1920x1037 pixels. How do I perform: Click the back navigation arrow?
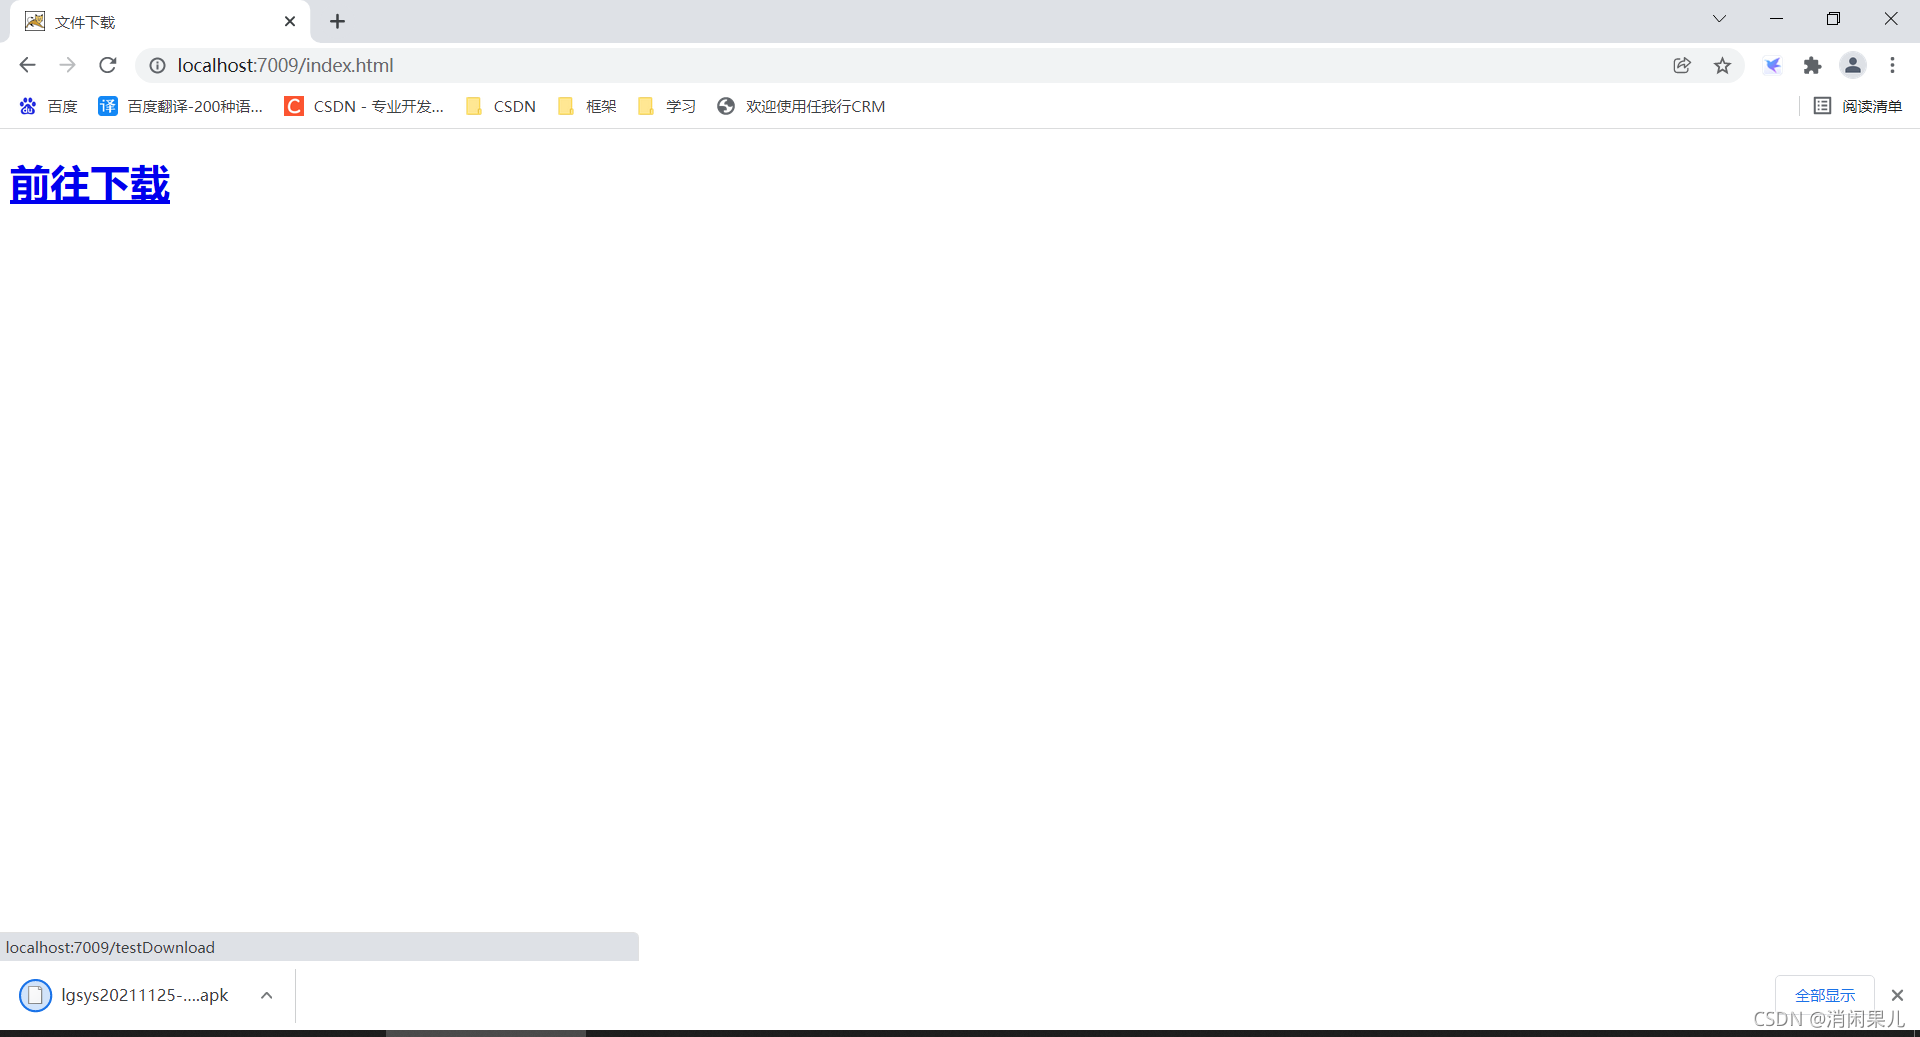point(27,65)
